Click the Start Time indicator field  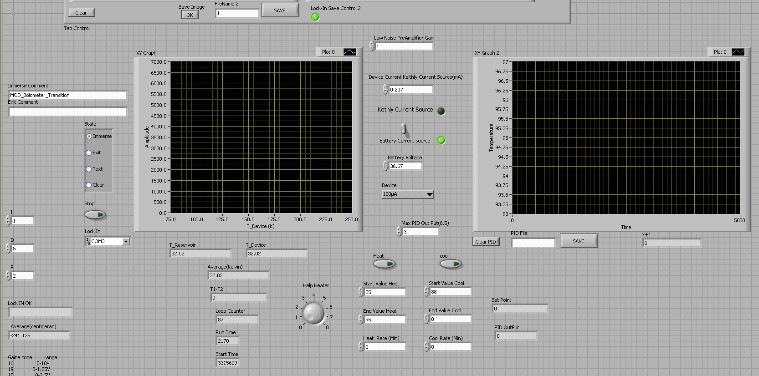[227, 362]
